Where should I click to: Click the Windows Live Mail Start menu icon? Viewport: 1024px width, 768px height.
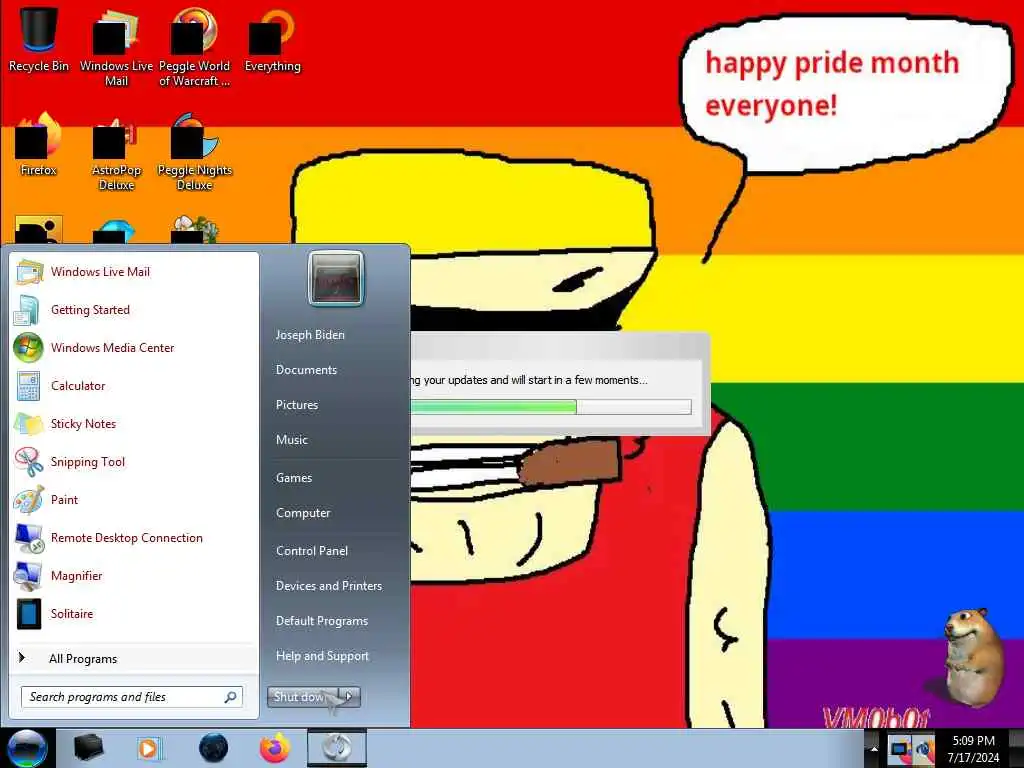(x=29, y=272)
